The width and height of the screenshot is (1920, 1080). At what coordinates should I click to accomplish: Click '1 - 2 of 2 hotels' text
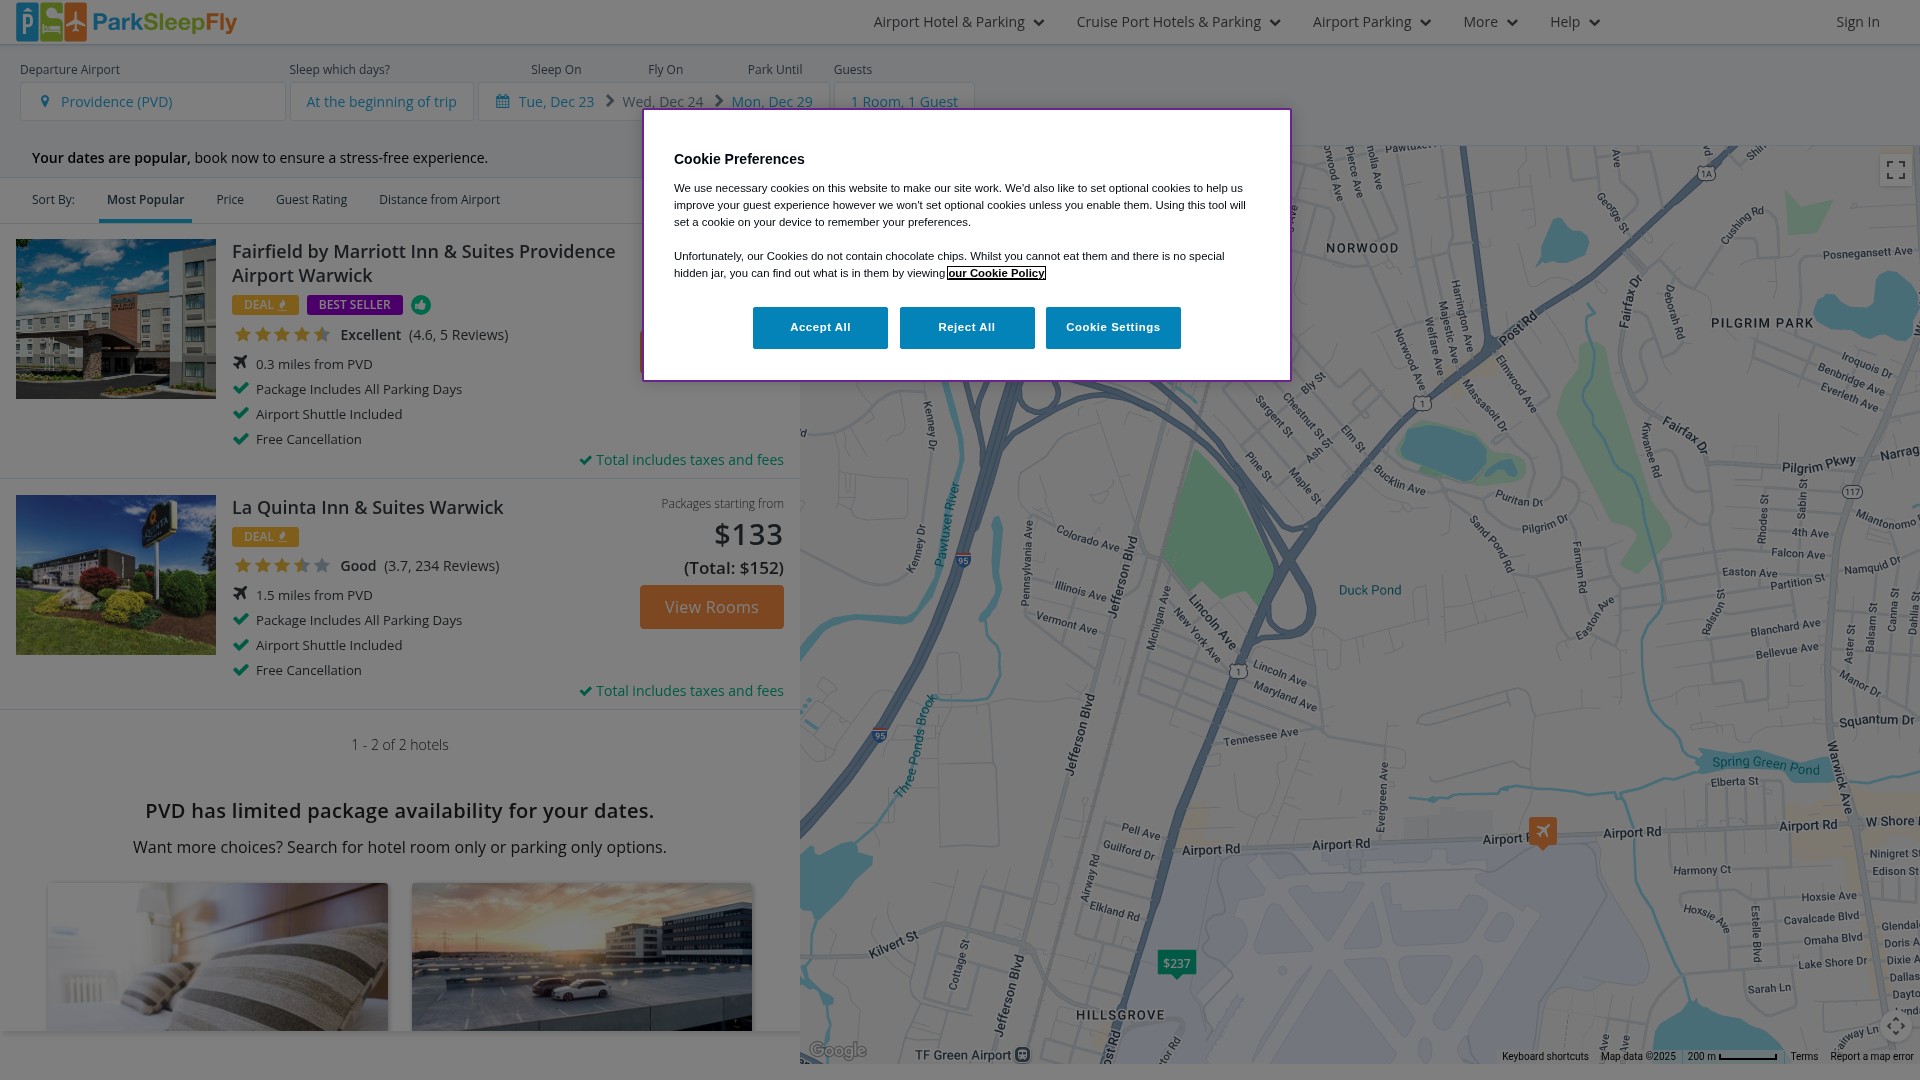click(x=400, y=745)
